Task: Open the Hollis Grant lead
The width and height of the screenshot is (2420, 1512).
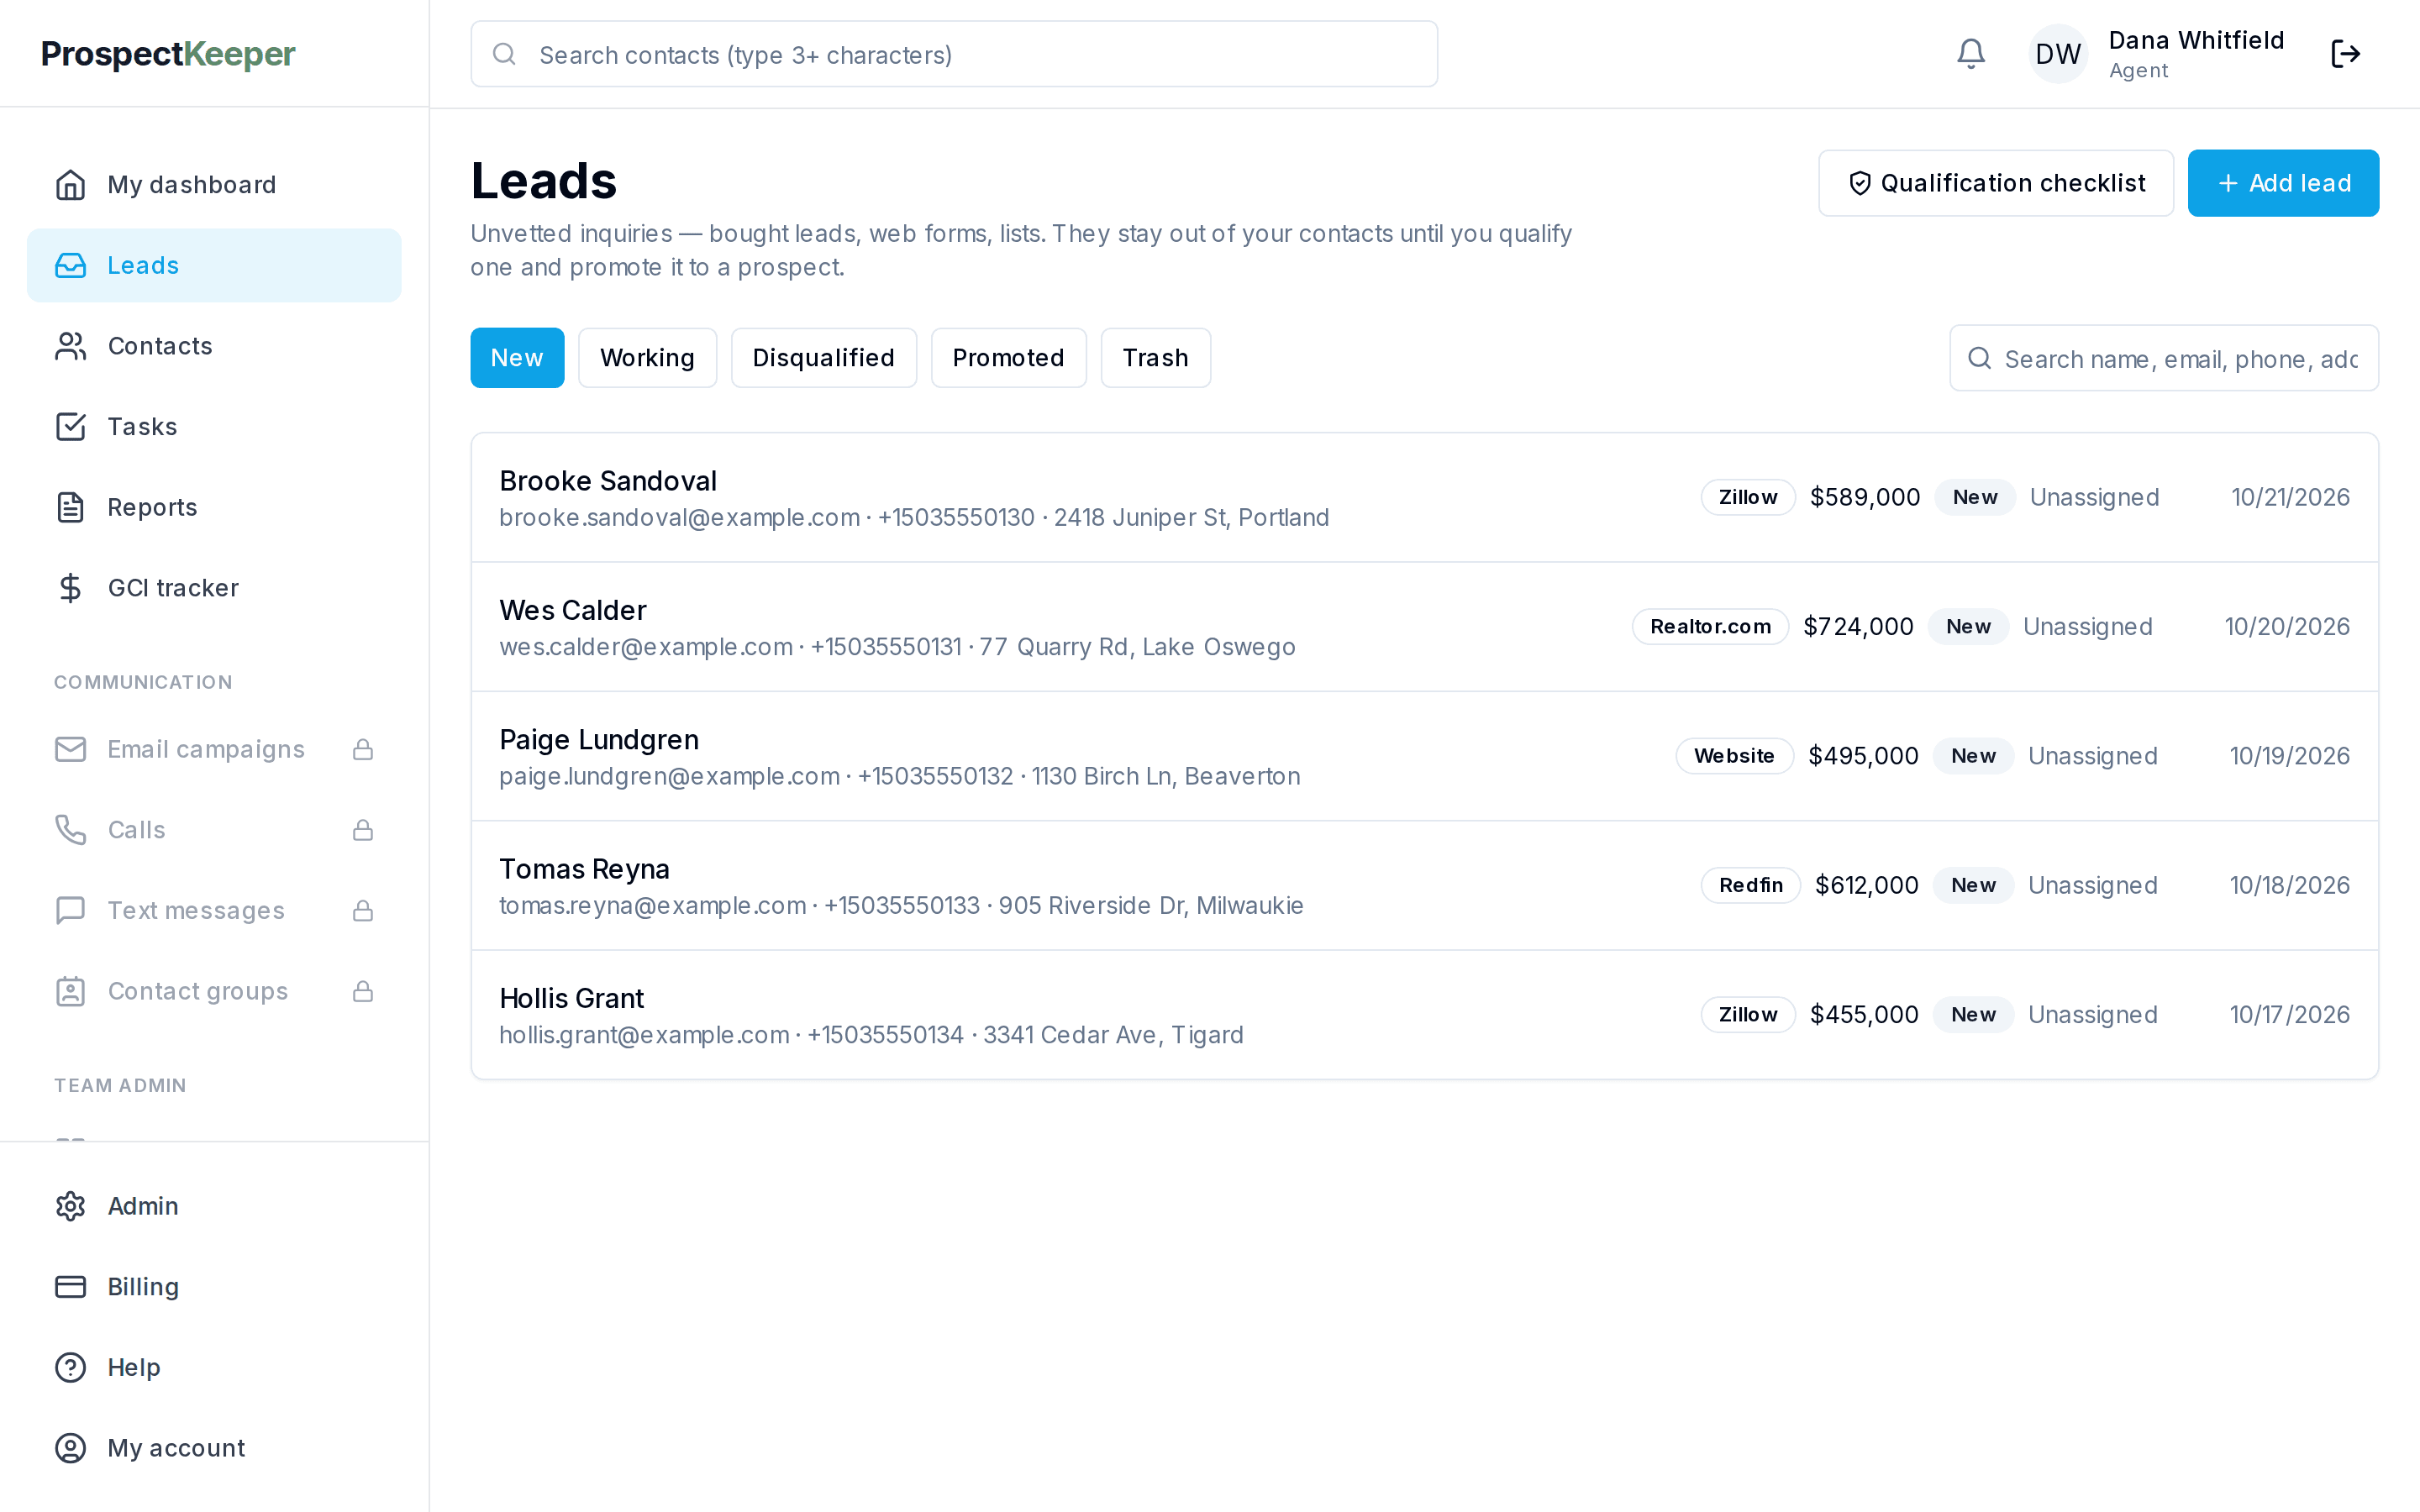Action: [x=1424, y=1015]
